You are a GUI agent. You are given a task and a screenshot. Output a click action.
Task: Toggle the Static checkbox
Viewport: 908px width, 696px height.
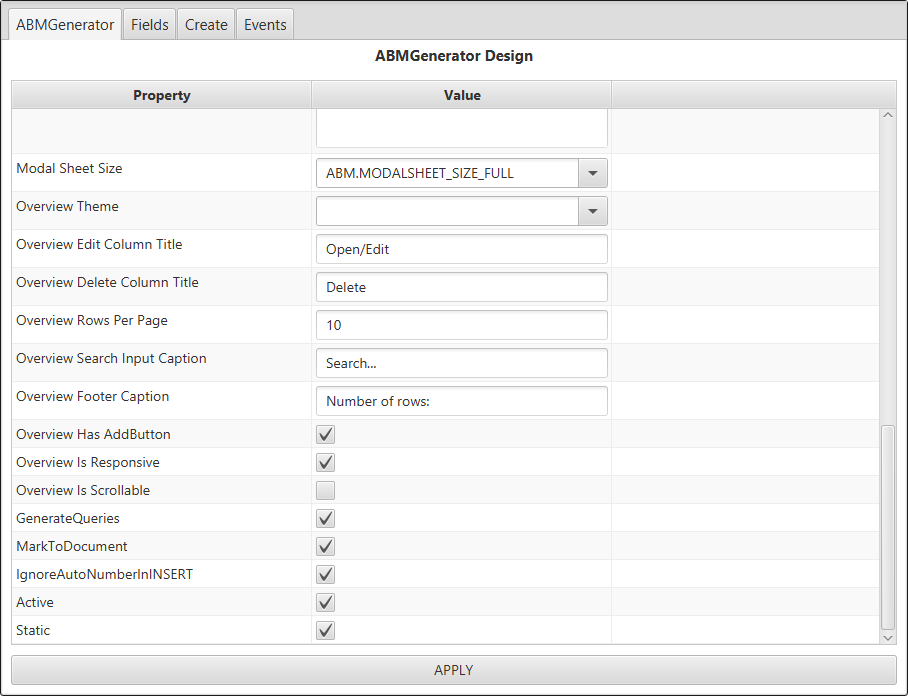tap(325, 631)
